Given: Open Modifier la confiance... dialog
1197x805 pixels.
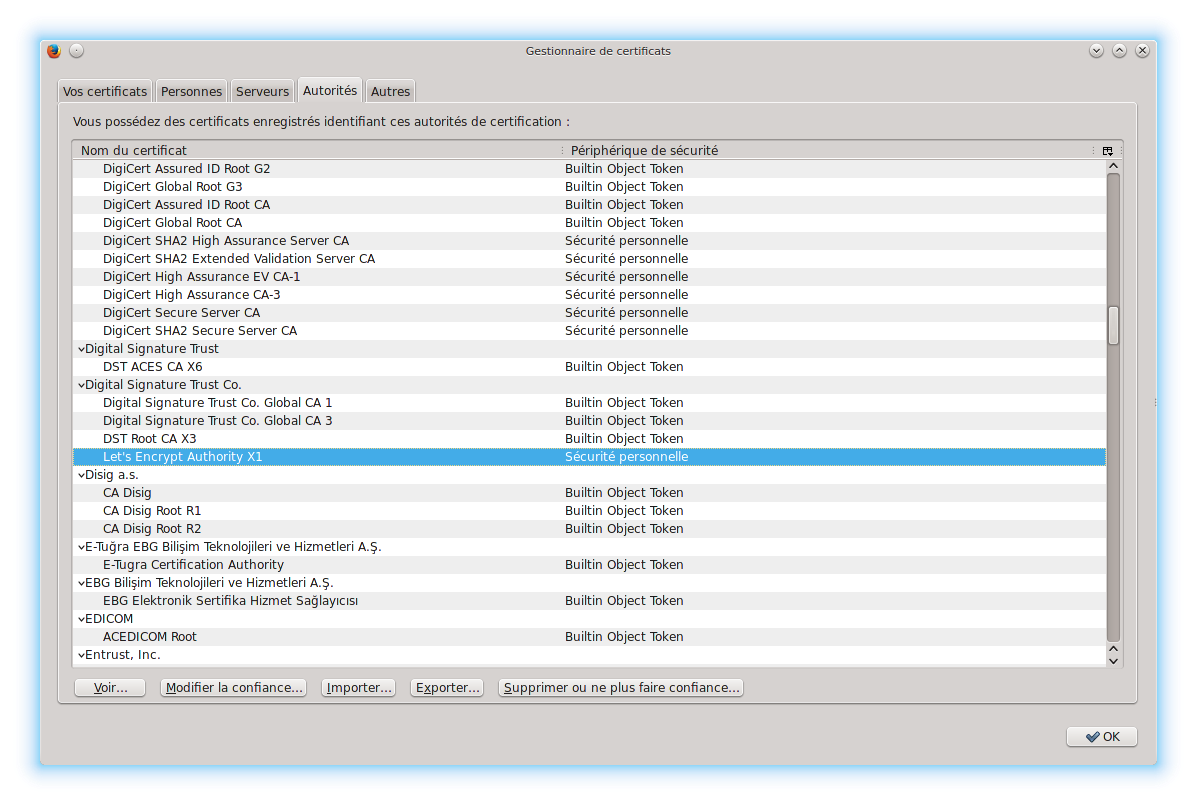Looking at the screenshot, I should click(234, 687).
